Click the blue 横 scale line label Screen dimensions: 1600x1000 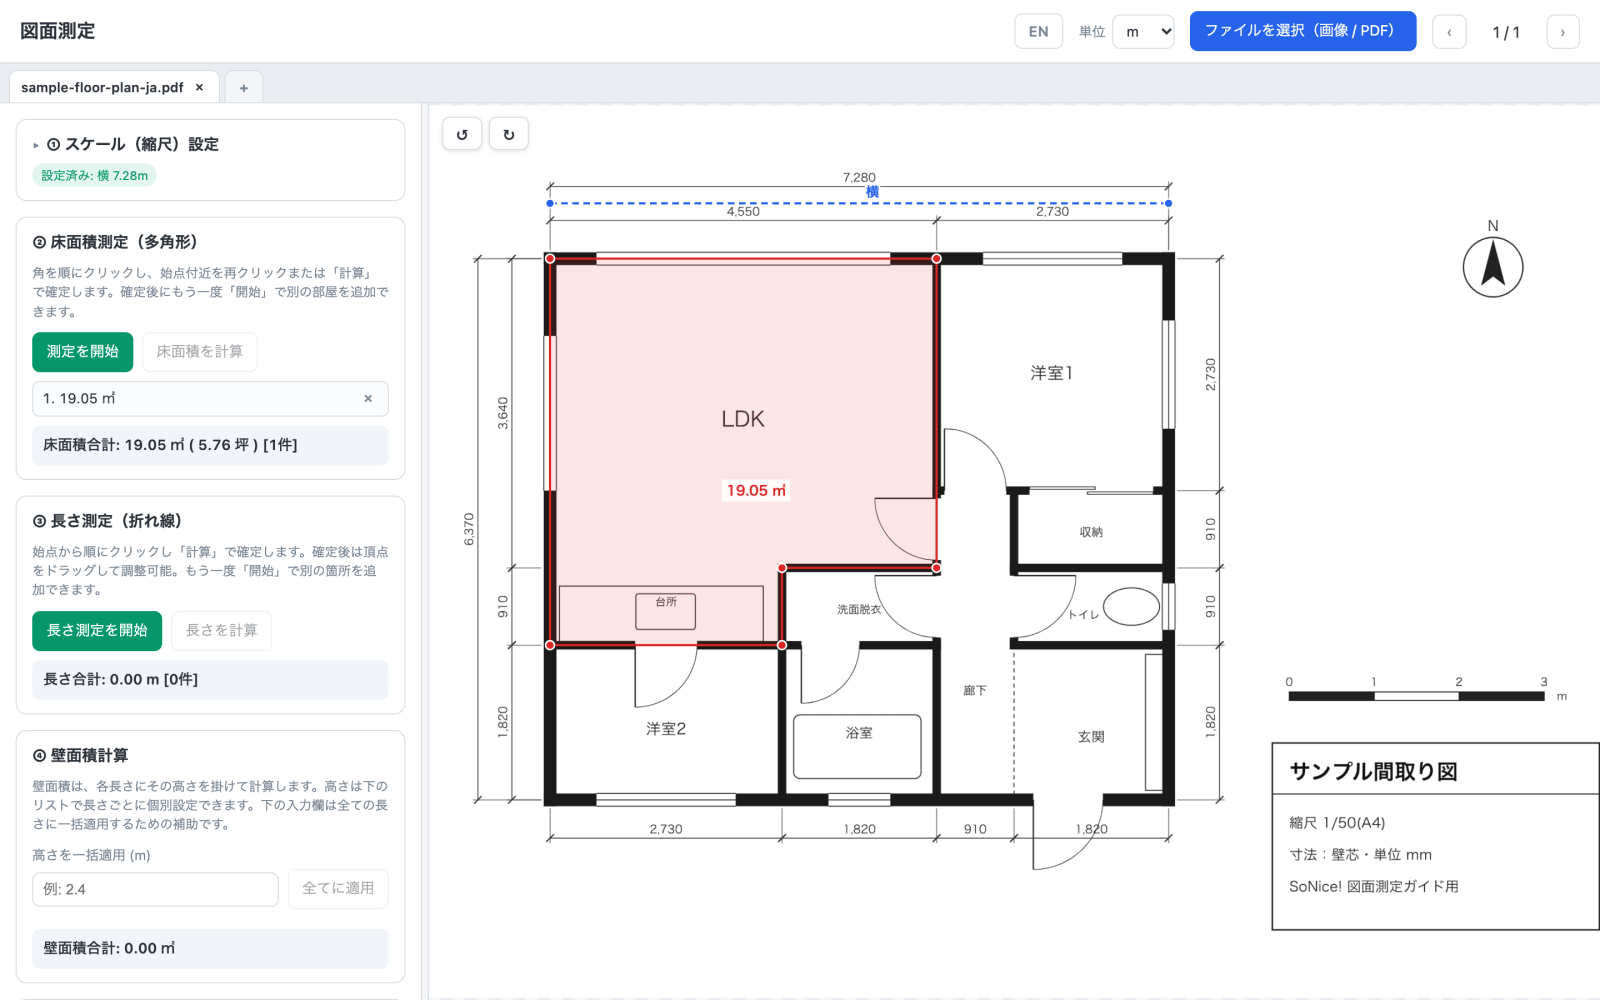pyautogui.click(x=872, y=192)
